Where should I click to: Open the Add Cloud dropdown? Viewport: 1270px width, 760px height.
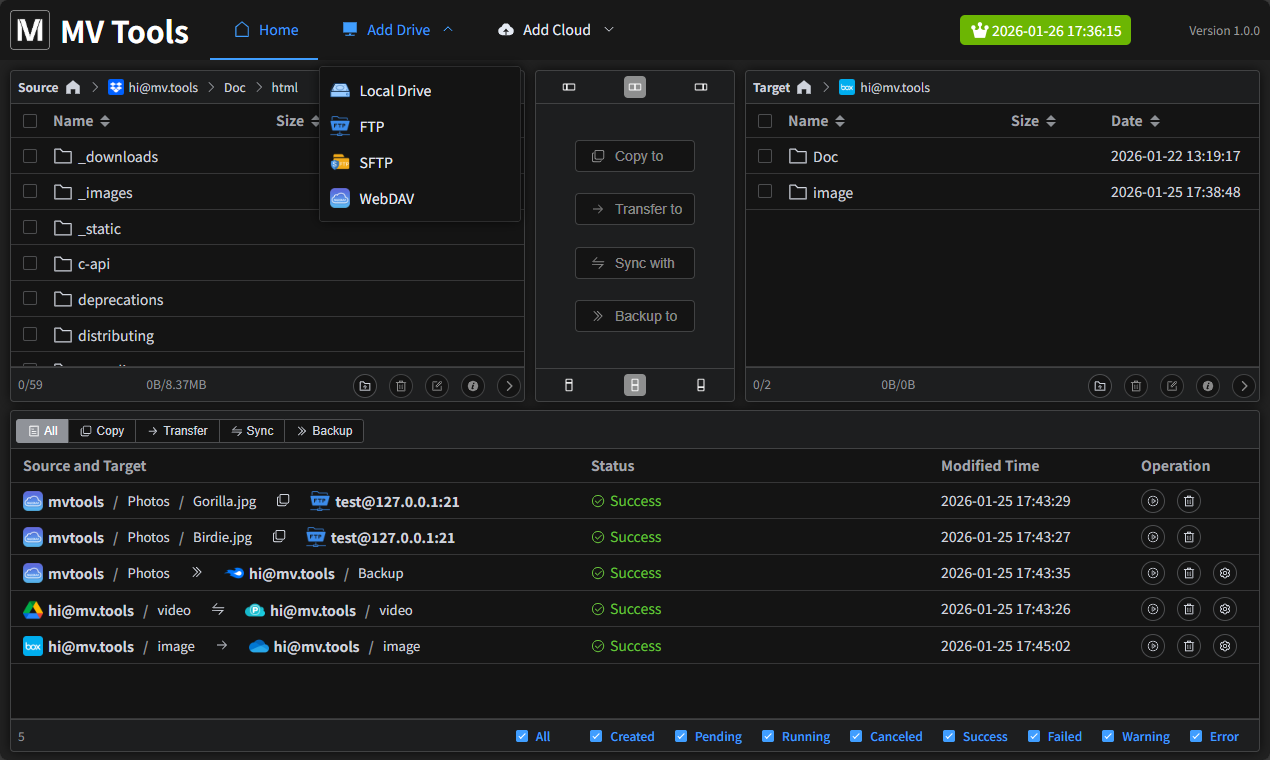555,29
